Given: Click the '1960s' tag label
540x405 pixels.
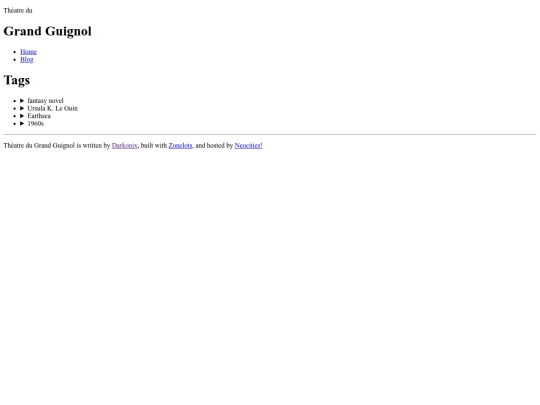Looking at the screenshot, I should coord(35,123).
